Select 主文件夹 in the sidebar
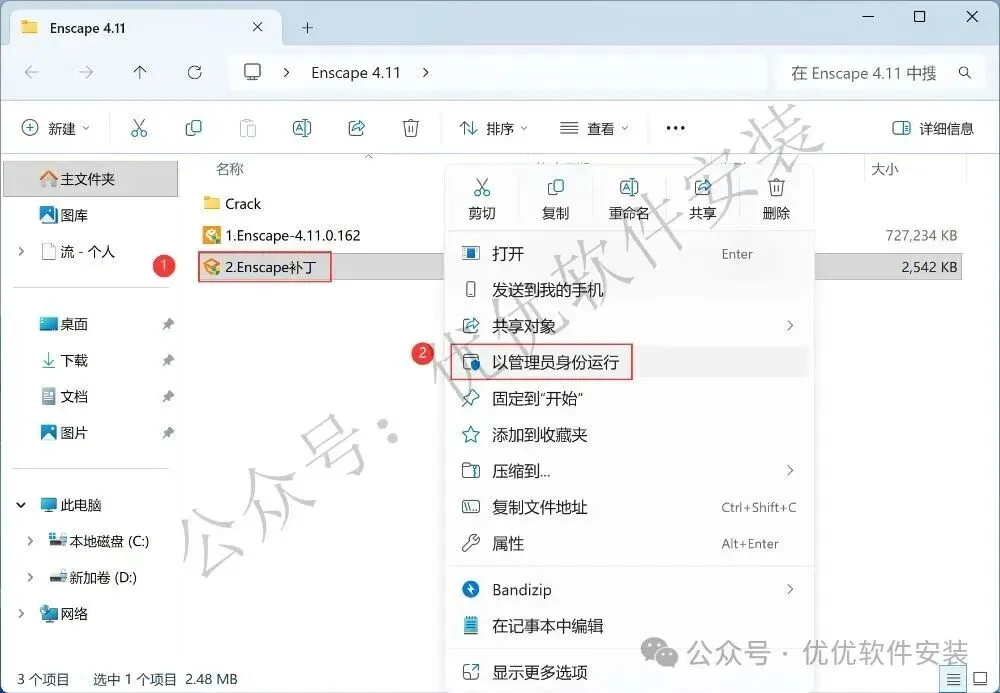The width and height of the screenshot is (1000, 693). coord(91,179)
